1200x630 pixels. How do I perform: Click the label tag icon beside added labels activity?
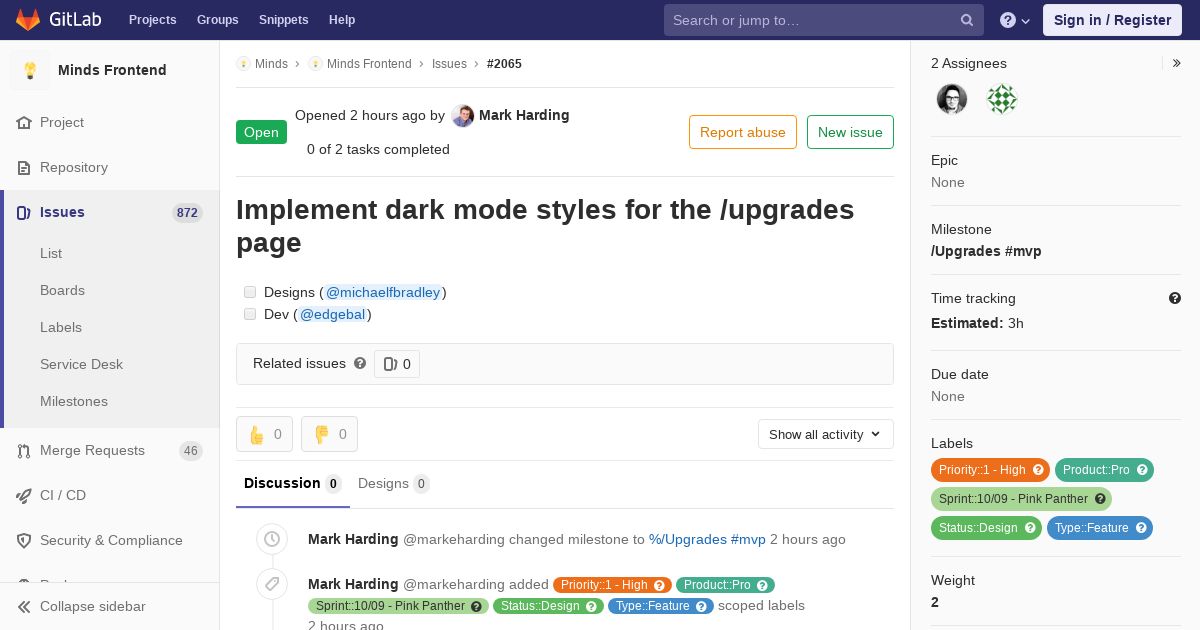(x=272, y=584)
